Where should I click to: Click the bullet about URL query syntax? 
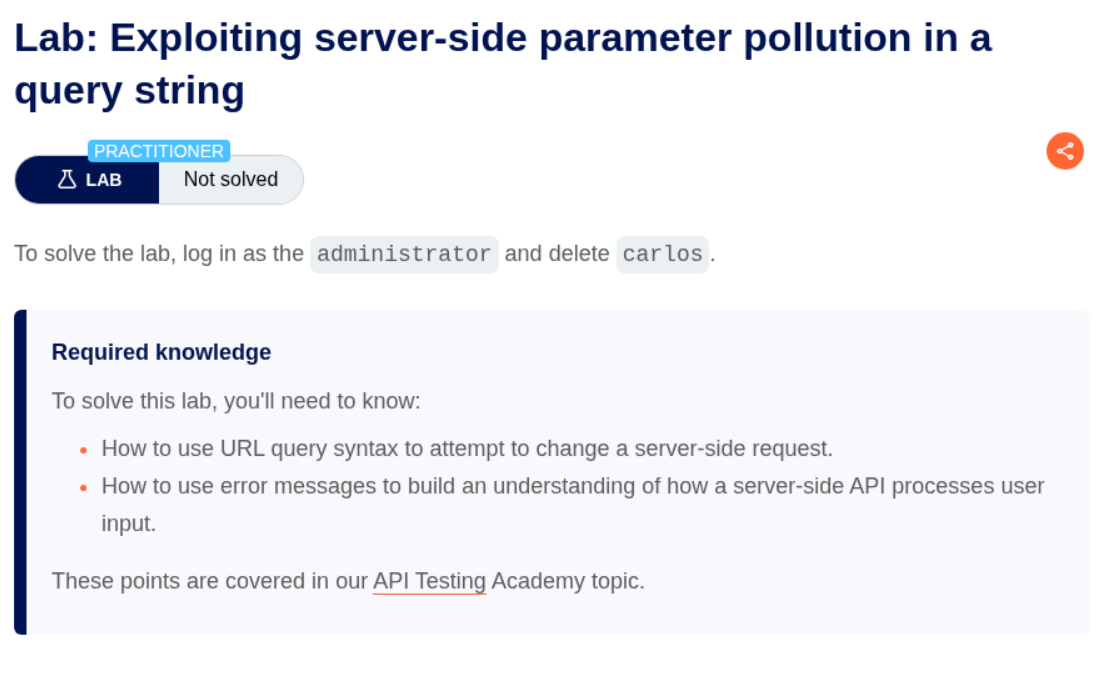click(x=467, y=448)
